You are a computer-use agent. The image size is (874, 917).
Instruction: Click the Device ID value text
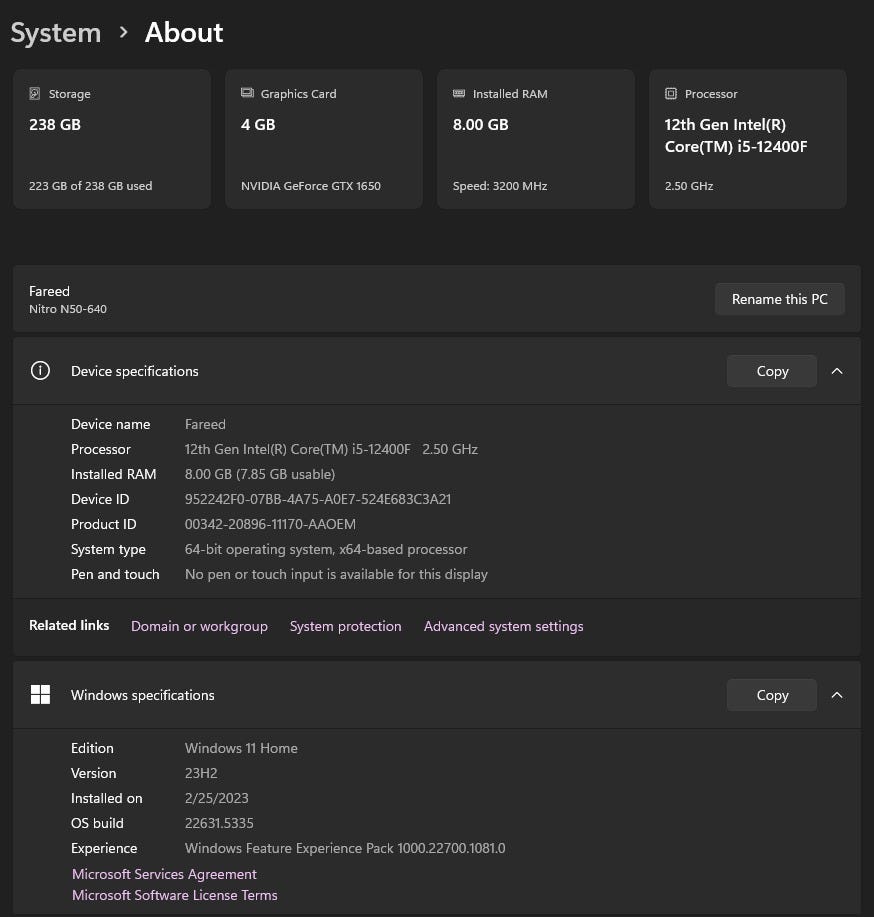pyautogui.click(x=318, y=499)
